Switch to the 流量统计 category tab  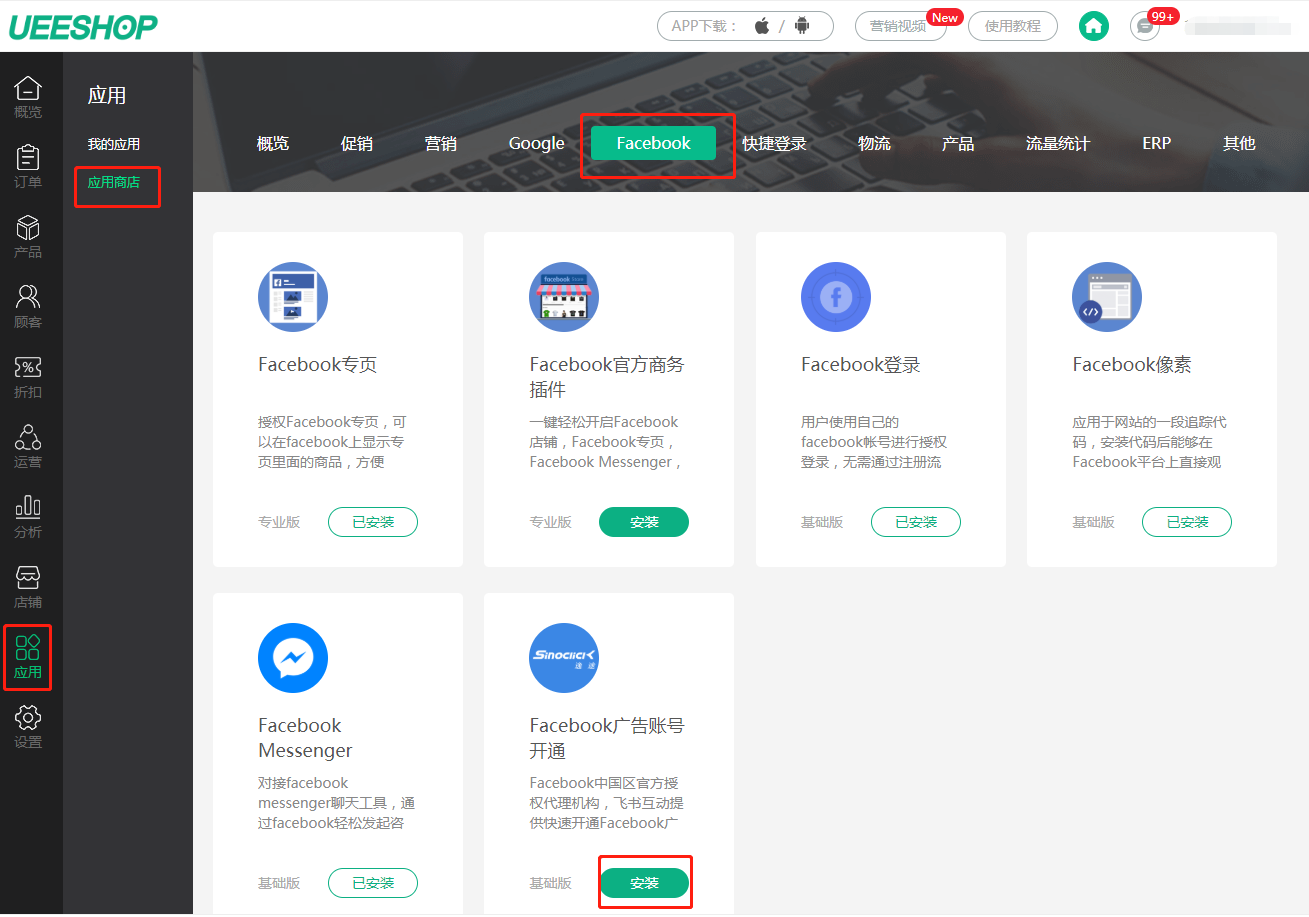pos(1058,143)
